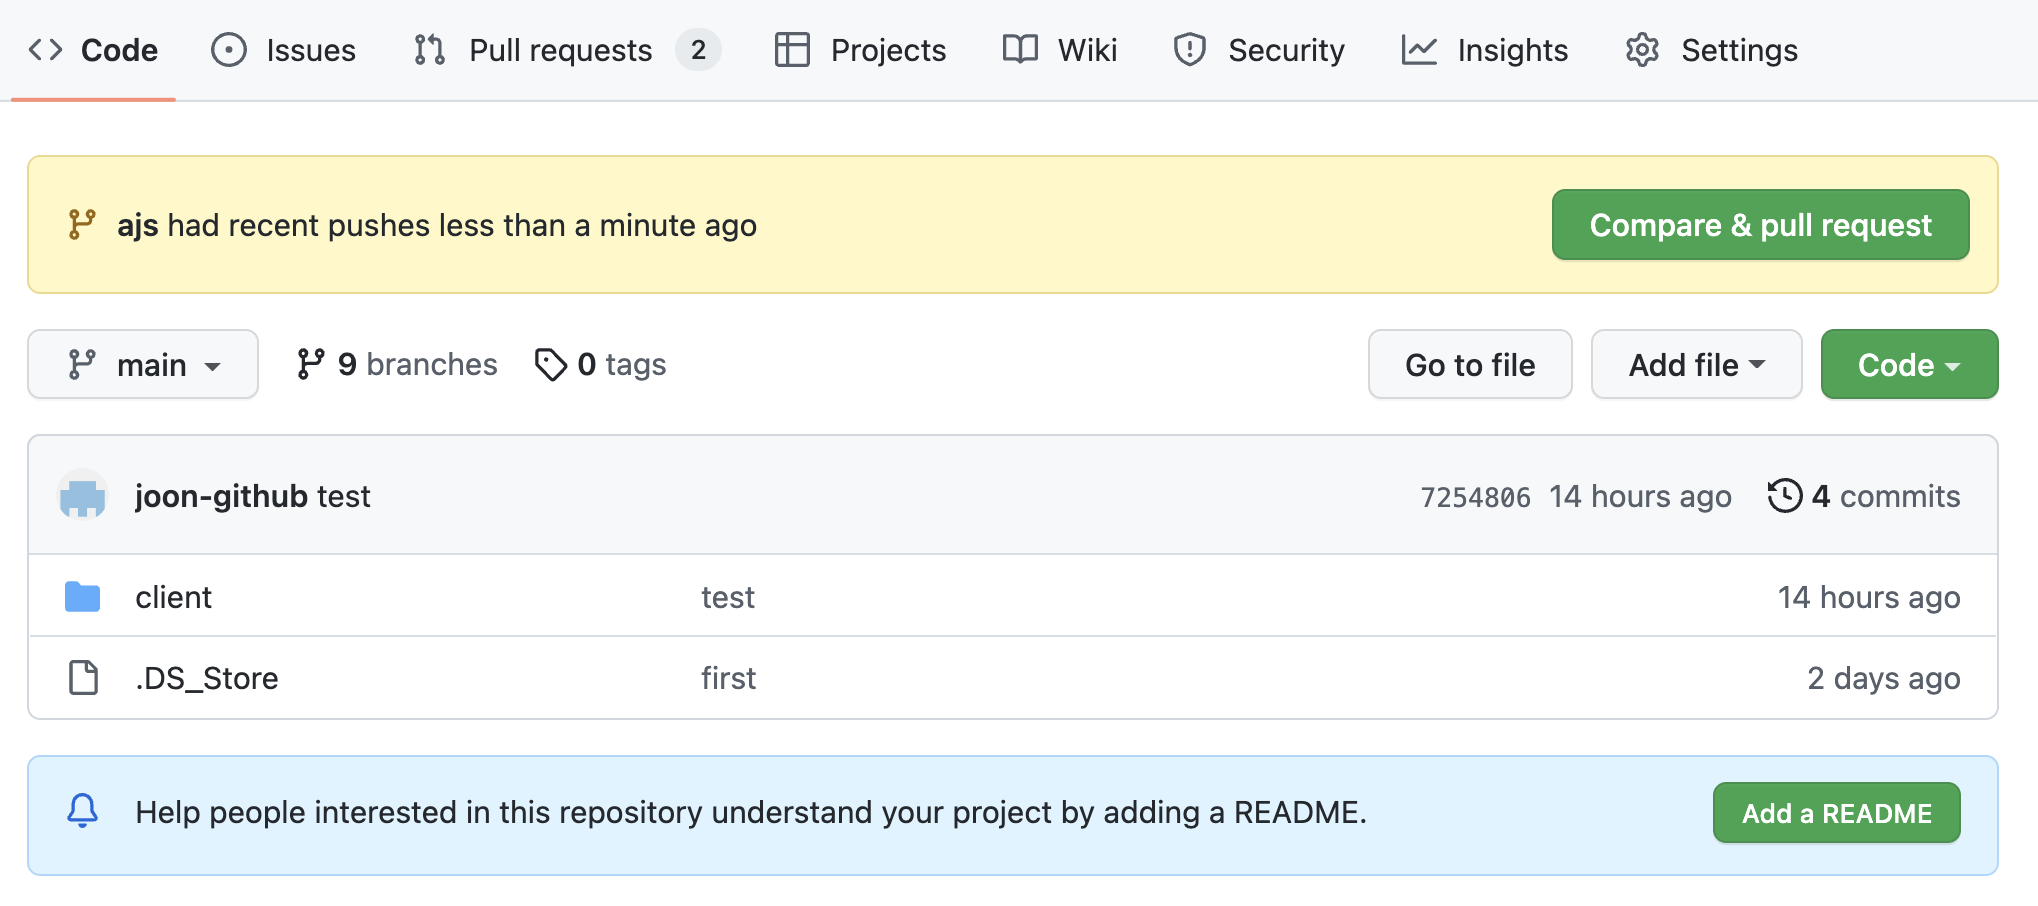Click the Settings gear icon
The image size is (2038, 906).
1642,50
